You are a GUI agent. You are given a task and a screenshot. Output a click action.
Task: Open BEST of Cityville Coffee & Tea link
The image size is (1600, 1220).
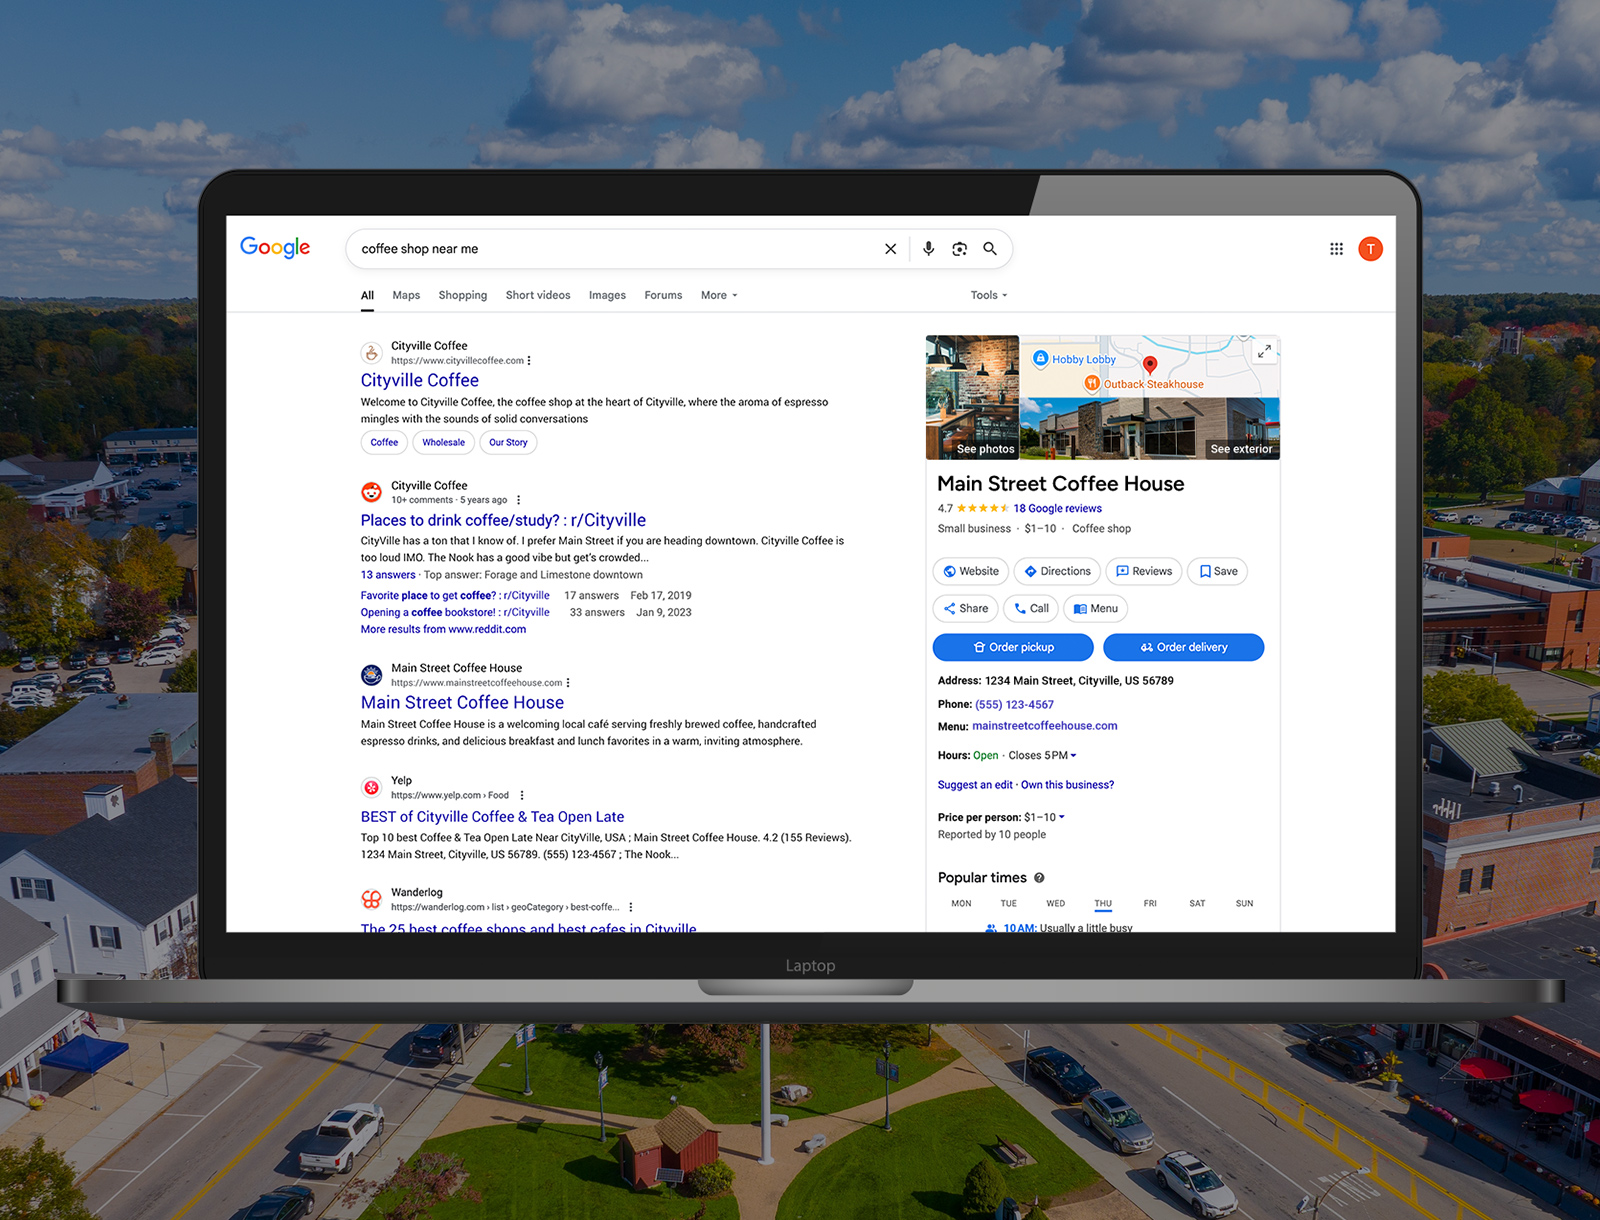tap(492, 817)
